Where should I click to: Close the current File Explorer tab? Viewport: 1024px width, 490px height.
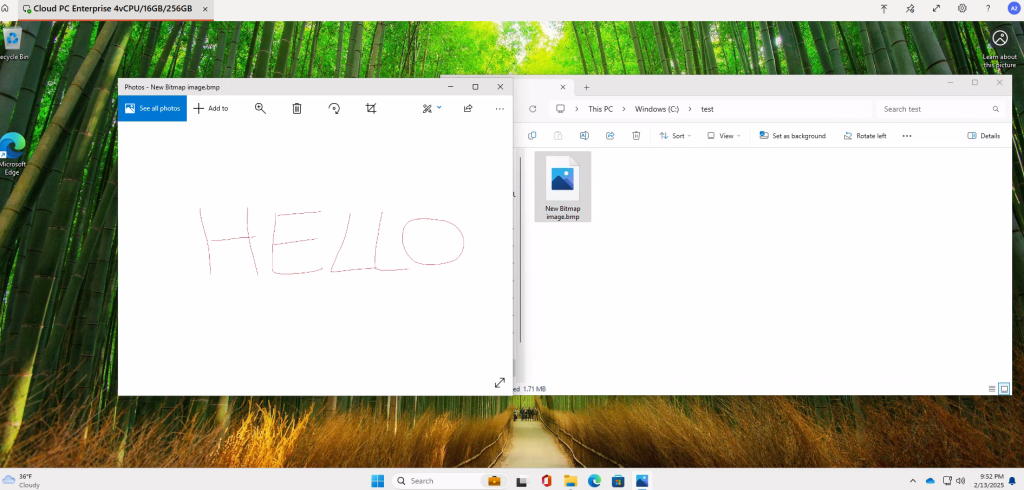[563, 87]
